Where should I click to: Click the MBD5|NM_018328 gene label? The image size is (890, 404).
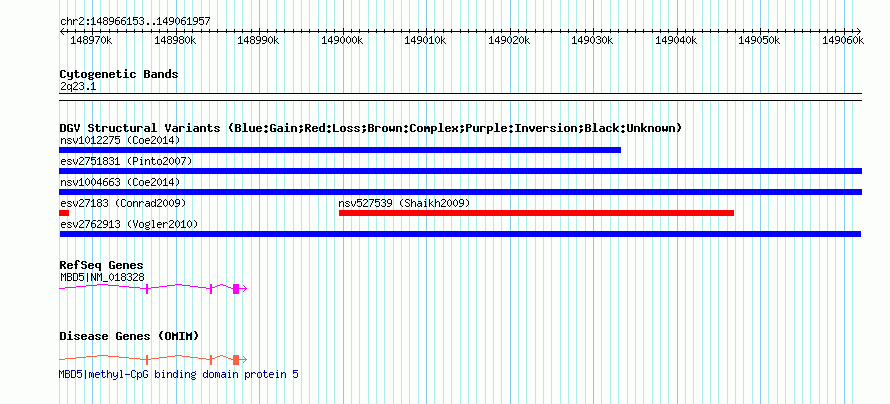(x=102, y=277)
